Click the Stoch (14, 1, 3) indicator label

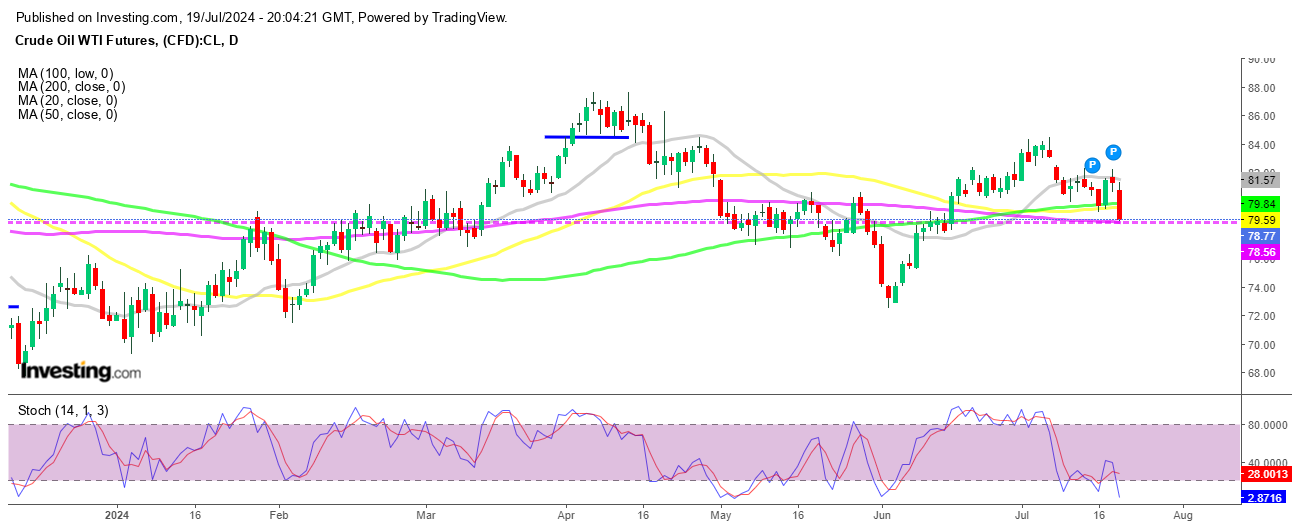click(62, 410)
